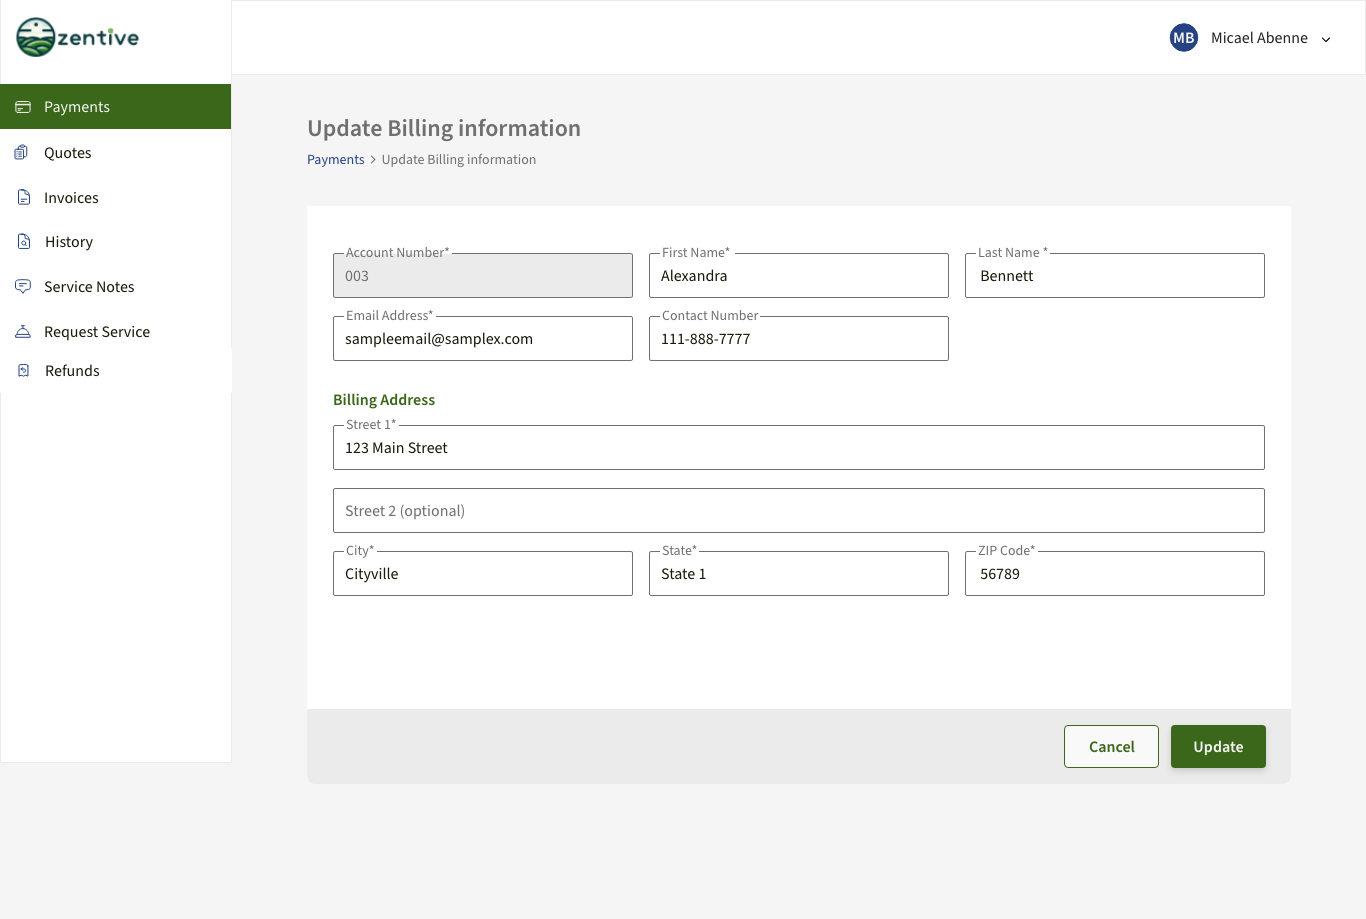
Task: Click the Service Notes chat icon
Action: [x=23, y=287]
